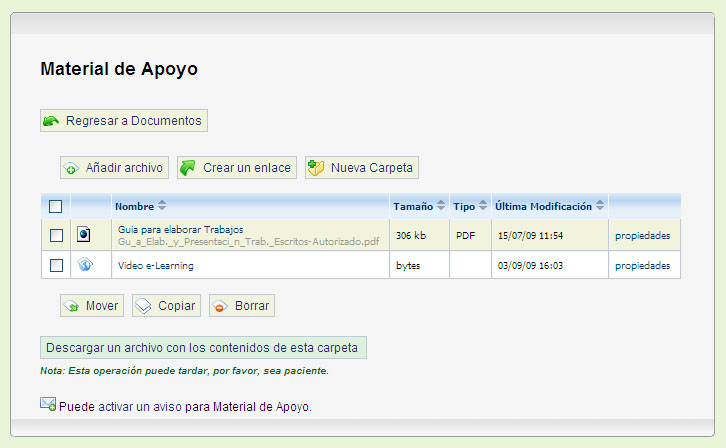
Task: Click the Mover icon
Action: 71,306
